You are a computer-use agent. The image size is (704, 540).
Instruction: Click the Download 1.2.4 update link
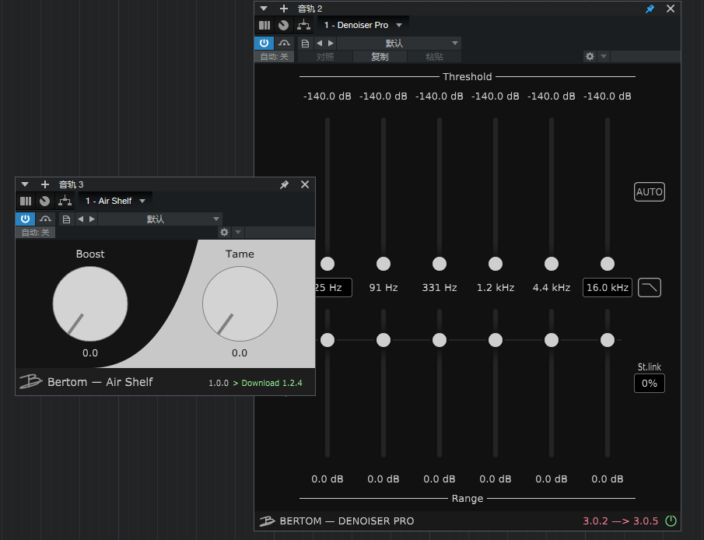pos(271,383)
